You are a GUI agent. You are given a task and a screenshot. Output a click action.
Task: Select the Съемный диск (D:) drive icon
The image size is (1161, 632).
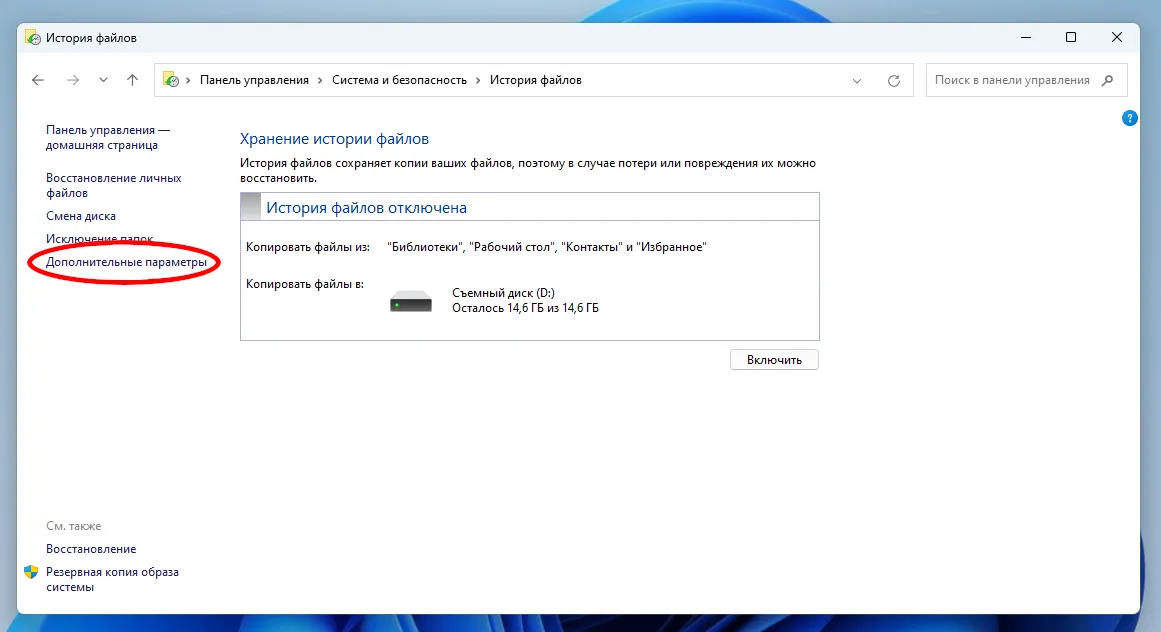[x=410, y=301]
